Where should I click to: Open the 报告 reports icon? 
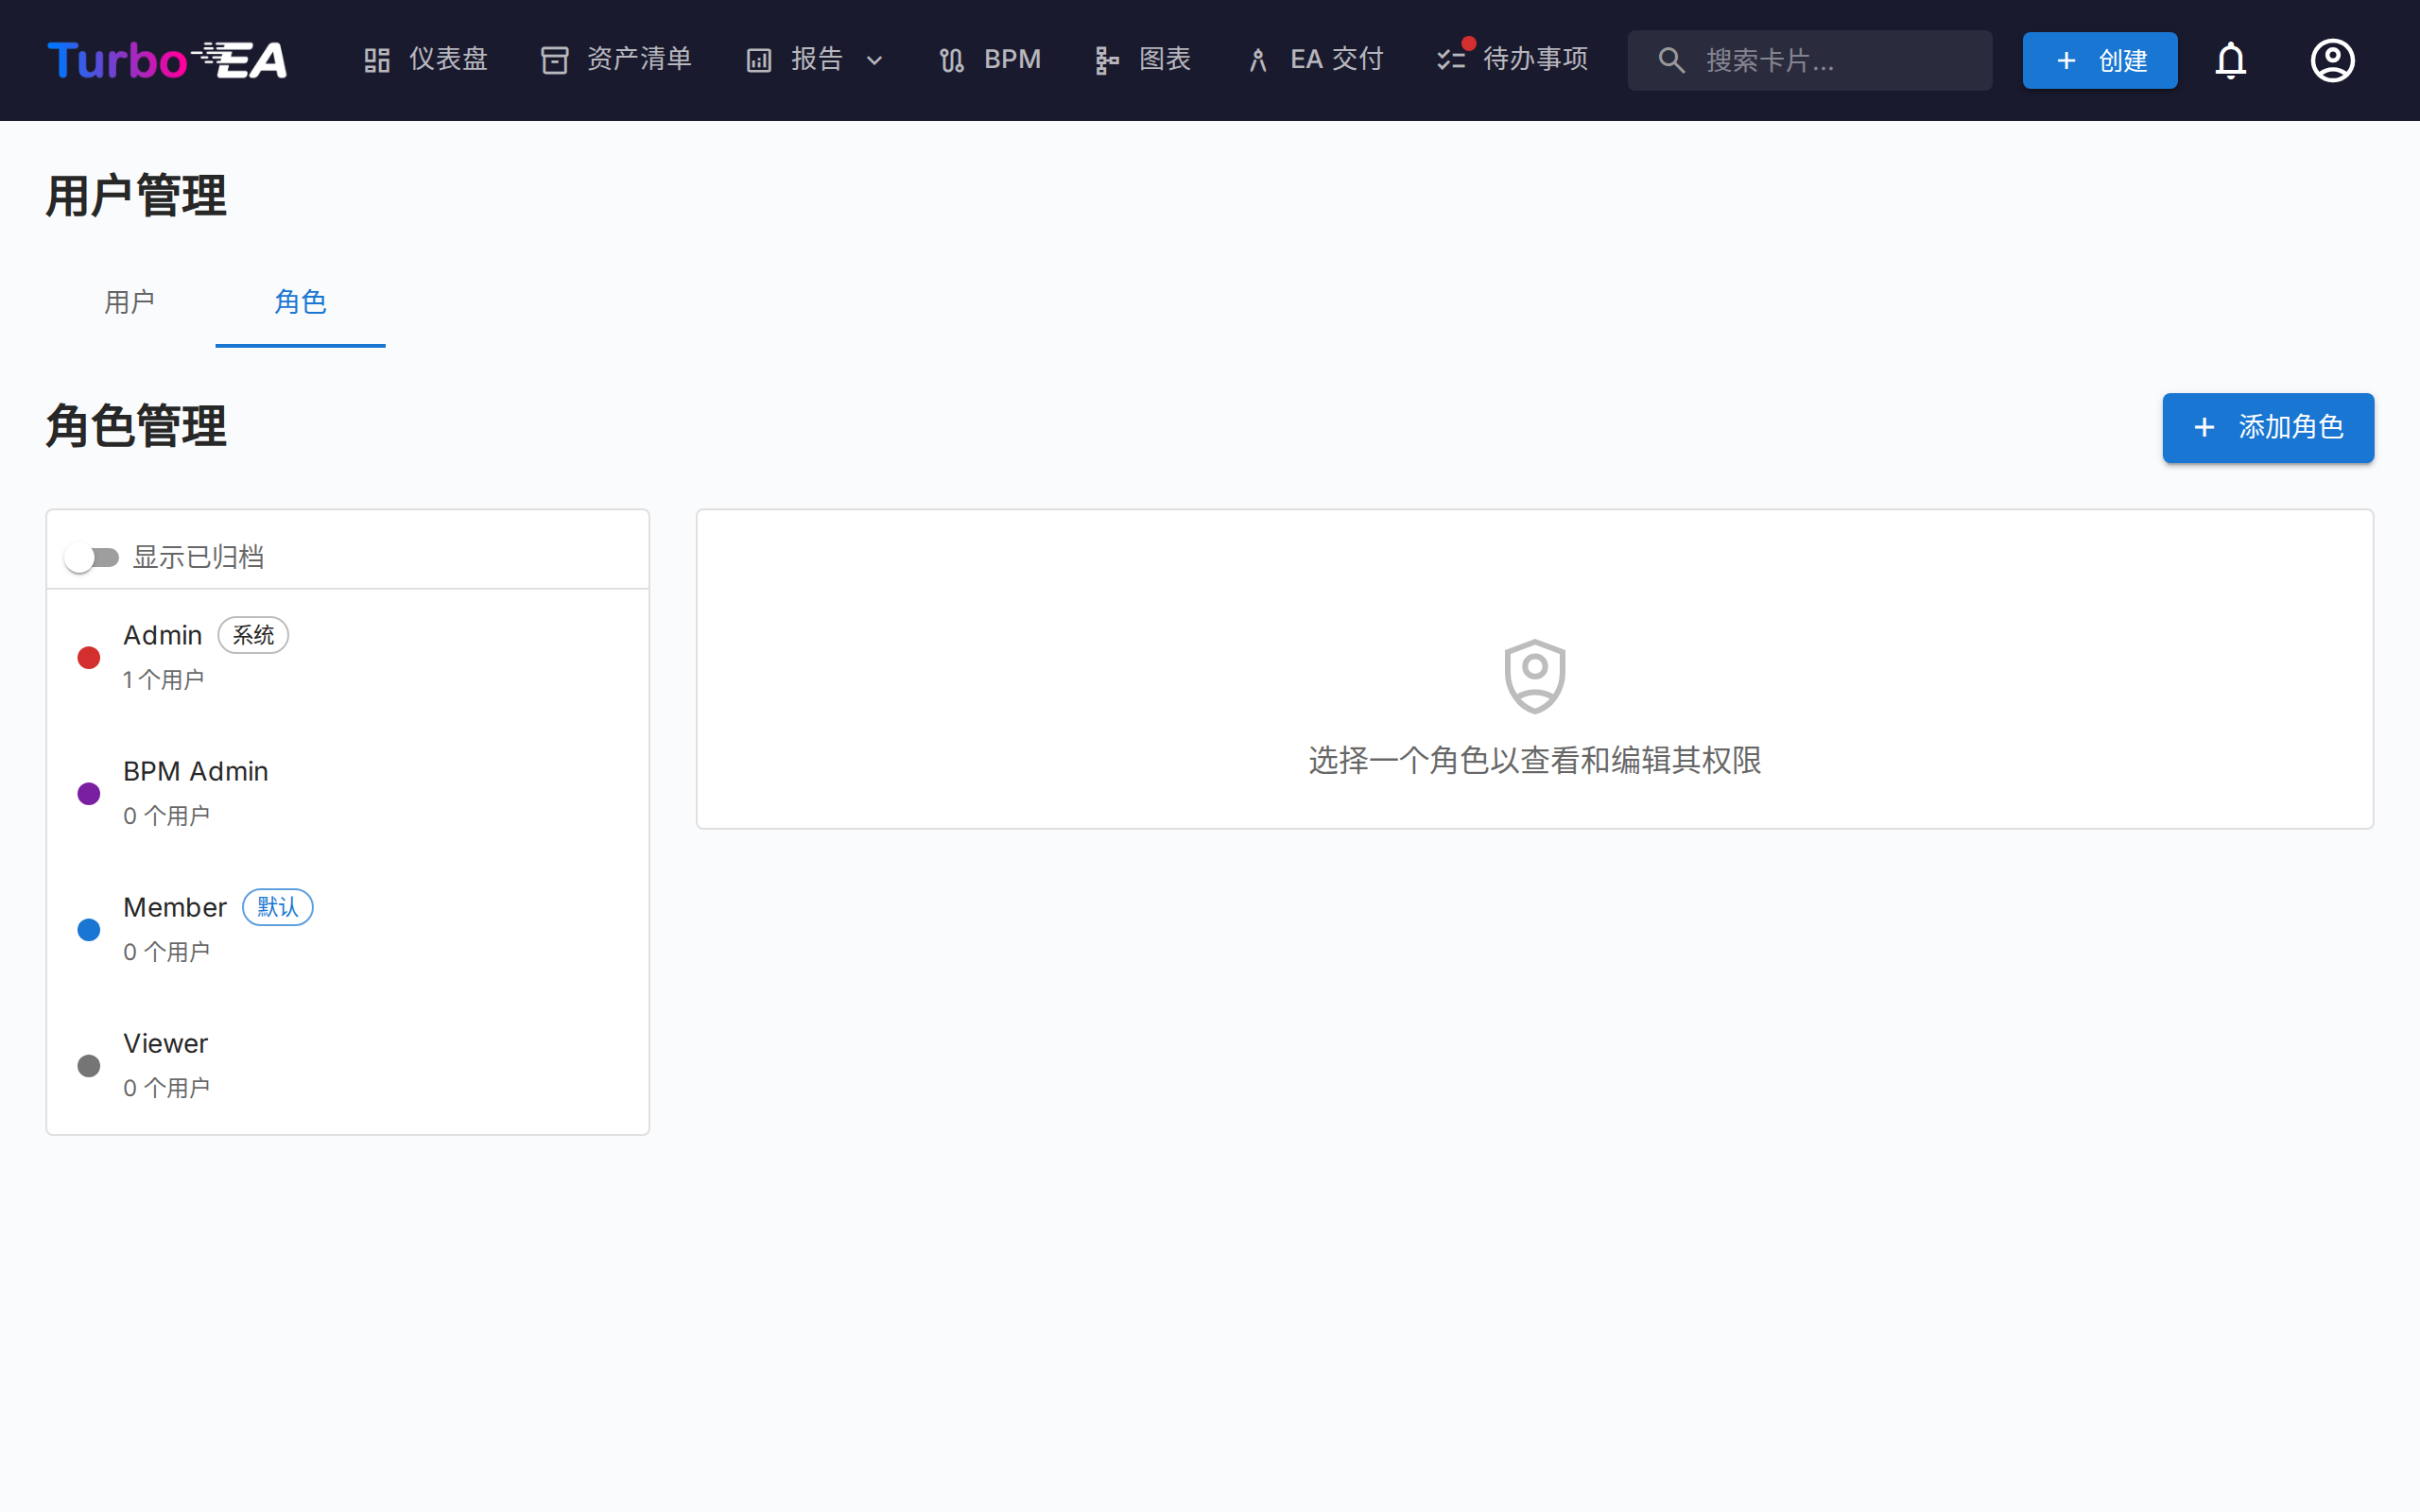tap(758, 59)
